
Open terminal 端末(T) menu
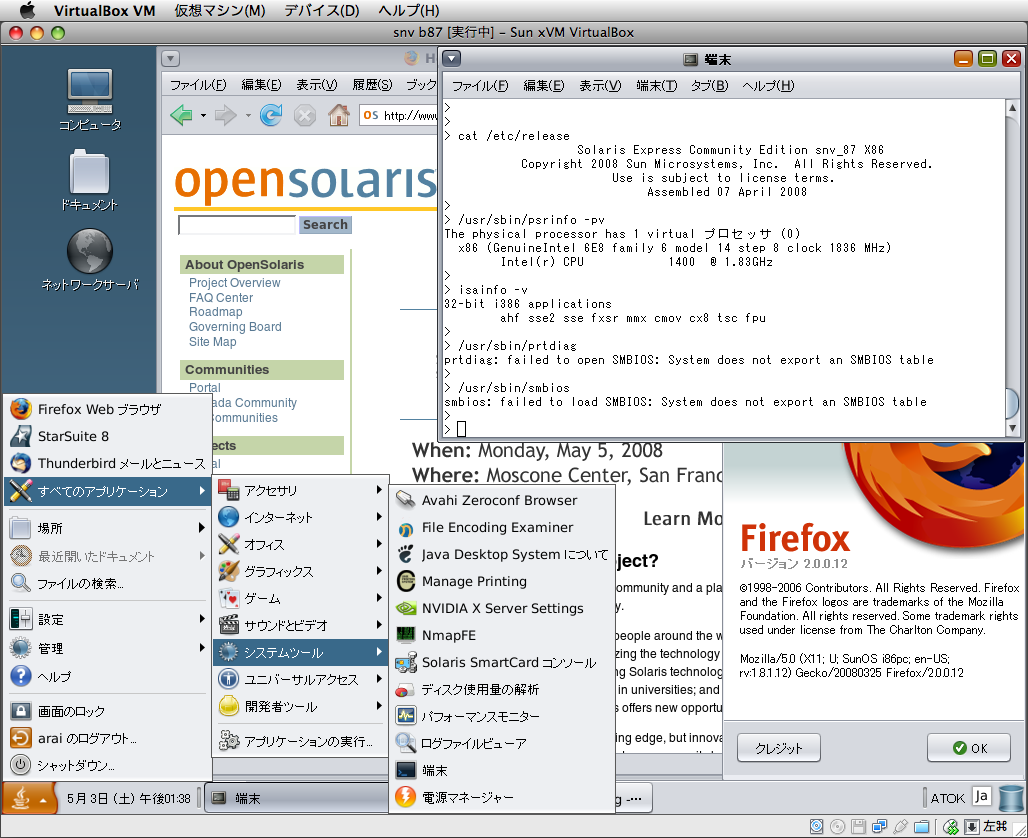click(656, 86)
